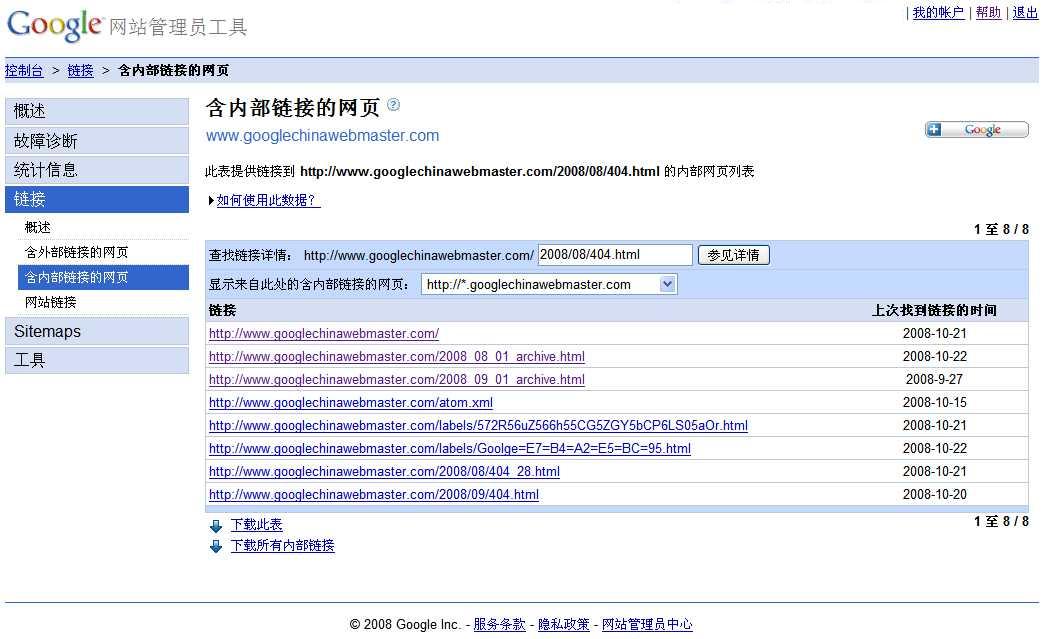Open the 2008_09_01_archive.html link

(x=397, y=379)
